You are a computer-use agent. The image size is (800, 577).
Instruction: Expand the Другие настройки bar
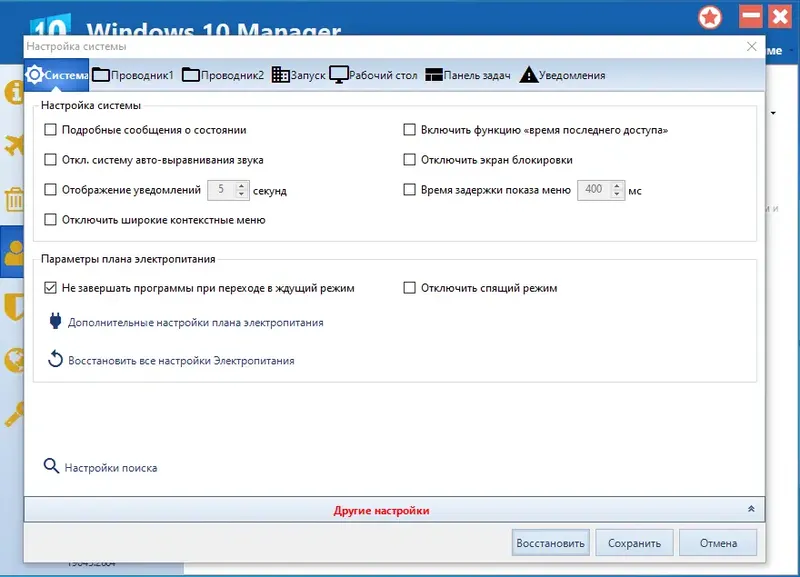click(x=394, y=510)
